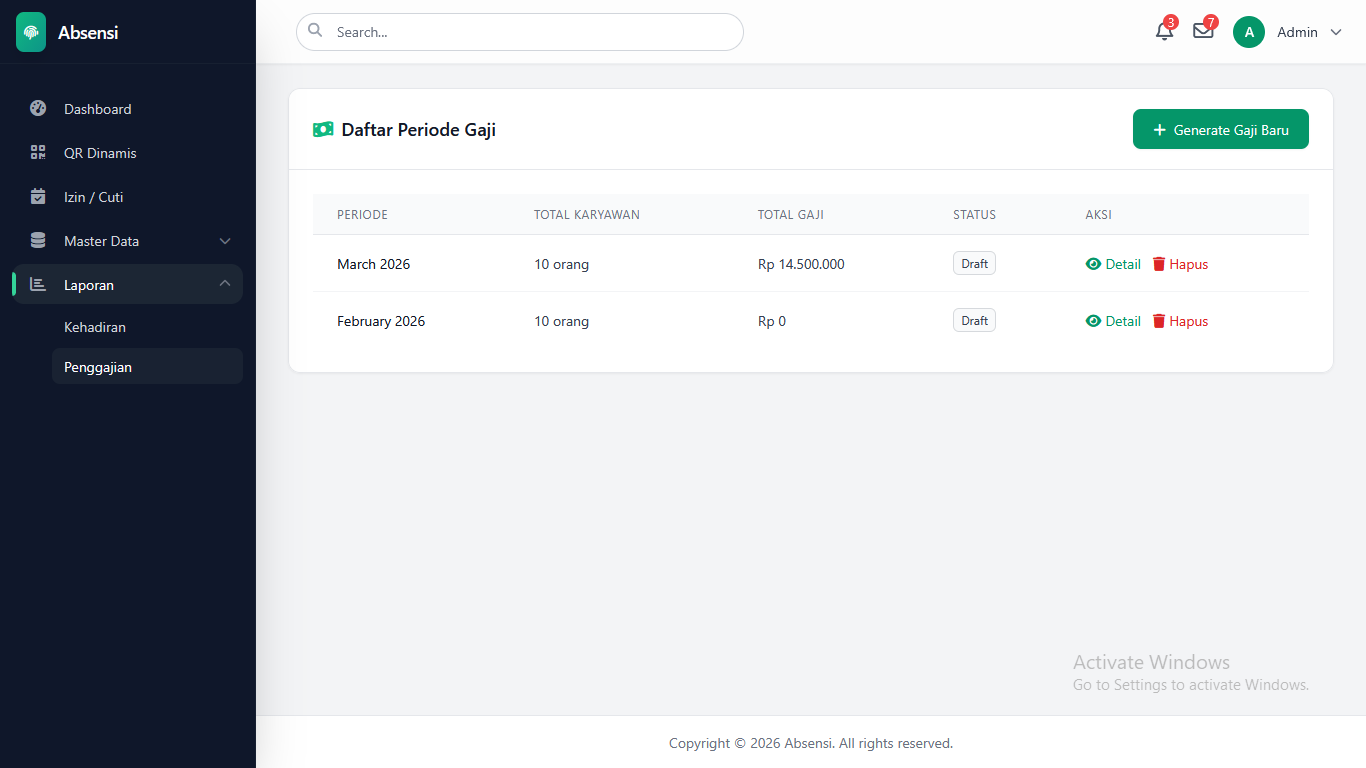Open the Admin user dropdown arrow
1366x768 pixels.
tap(1336, 32)
